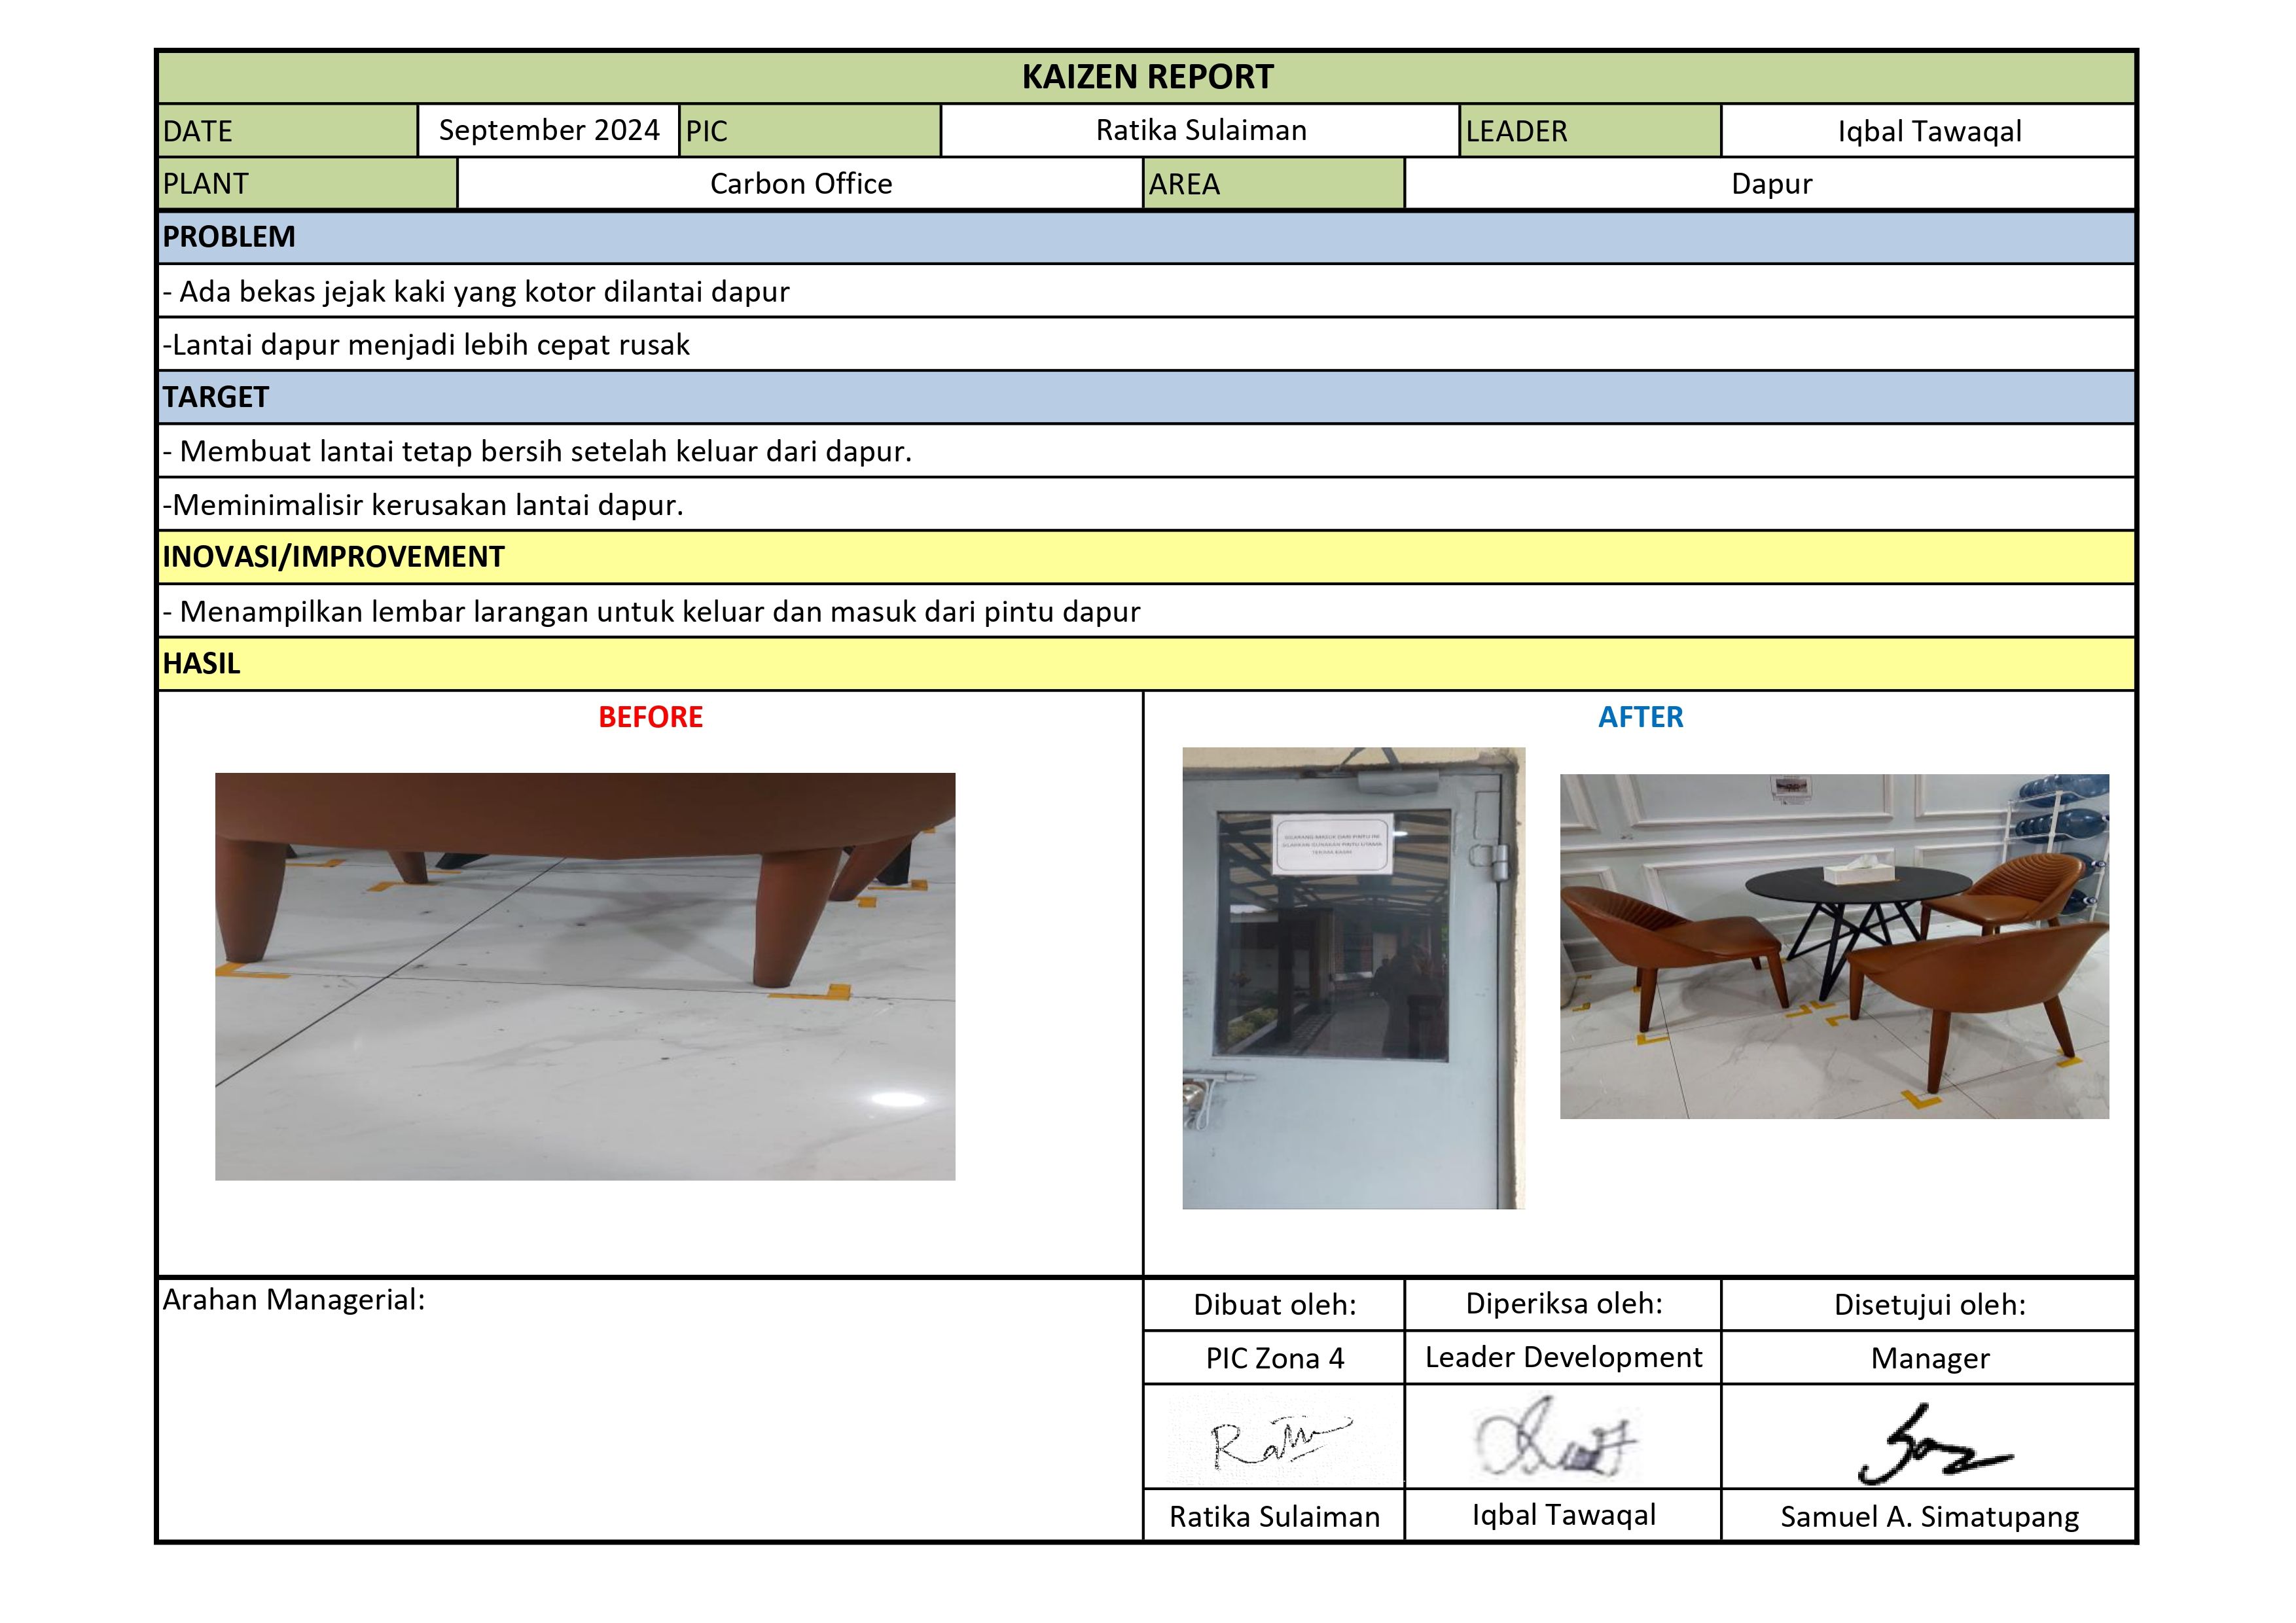Image resolution: width=2296 pixels, height=1623 pixels.
Task: Open the table and chairs photo
Action: point(1834,946)
